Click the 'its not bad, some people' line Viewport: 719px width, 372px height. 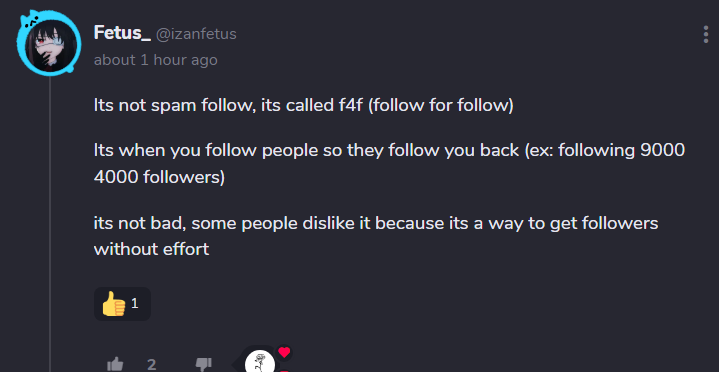tap(376, 223)
